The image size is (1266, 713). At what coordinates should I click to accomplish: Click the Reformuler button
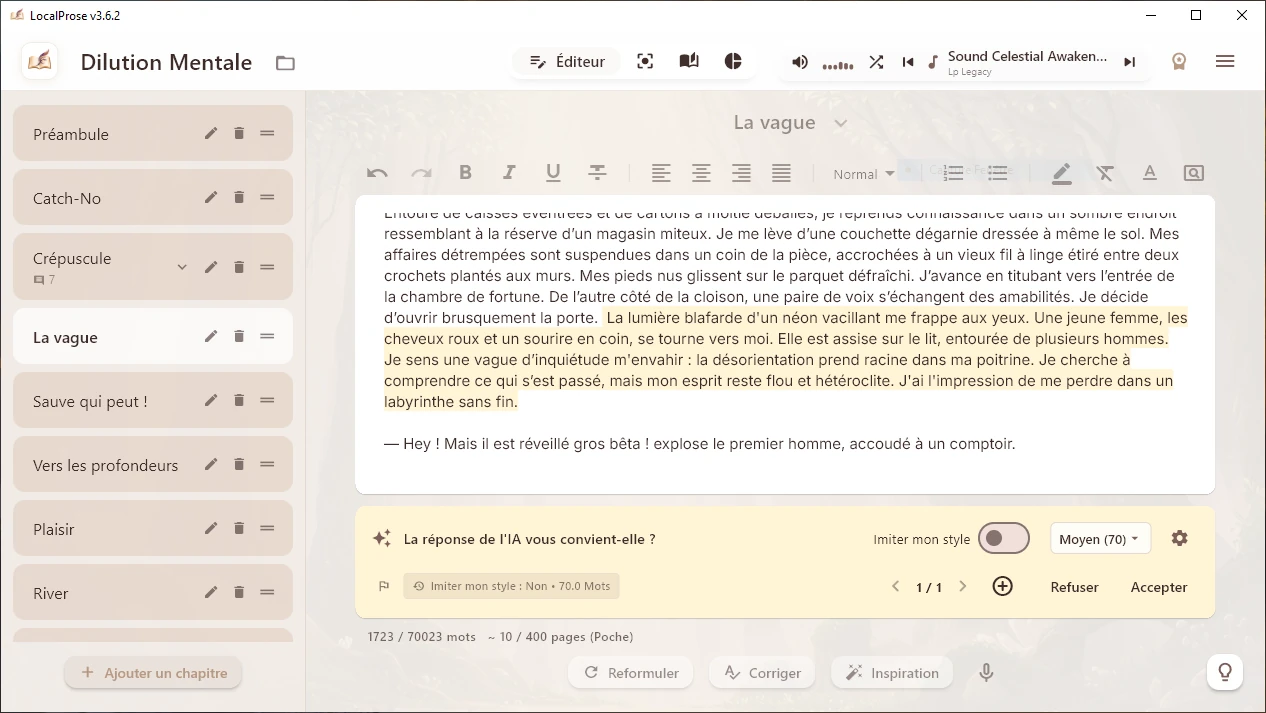tap(632, 673)
